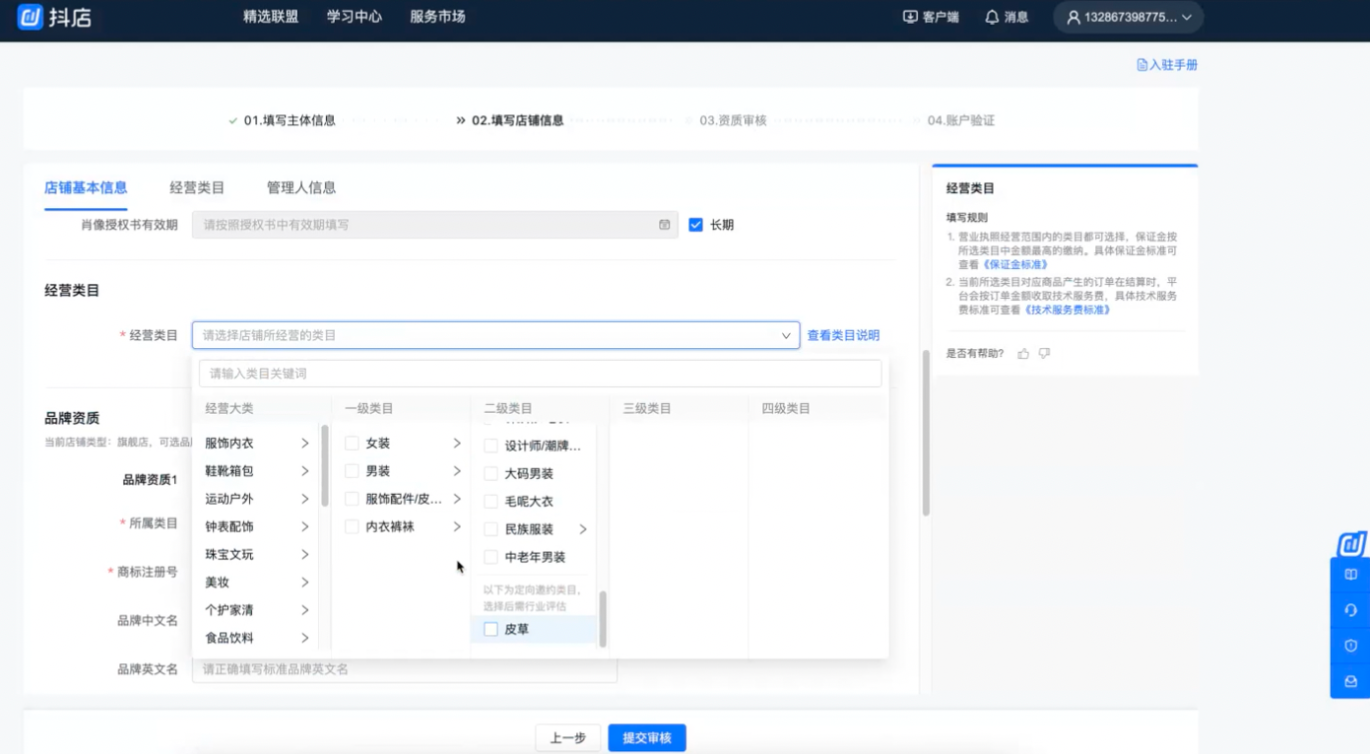Open the 保证金标准 link
Screen dimensions: 1370x754
1016,265
